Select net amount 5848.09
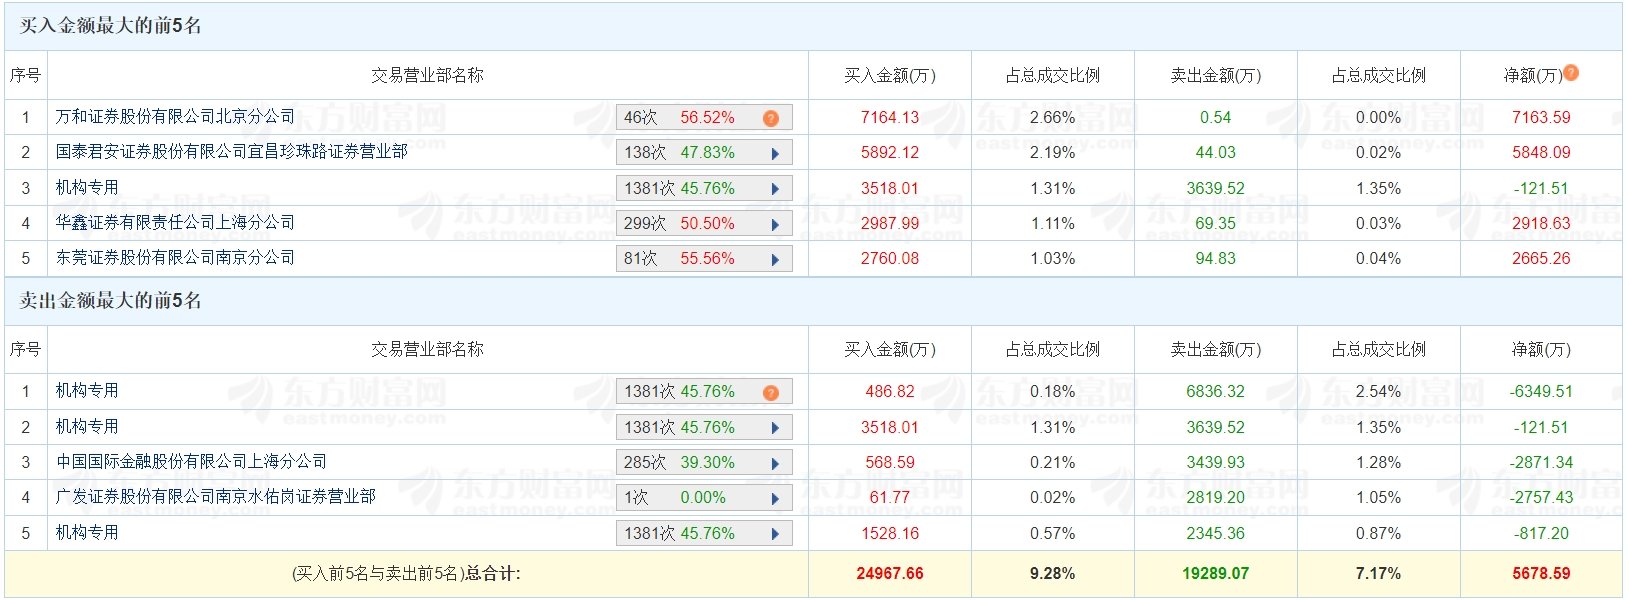The height and width of the screenshot is (600, 1629). coord(1541,153)
